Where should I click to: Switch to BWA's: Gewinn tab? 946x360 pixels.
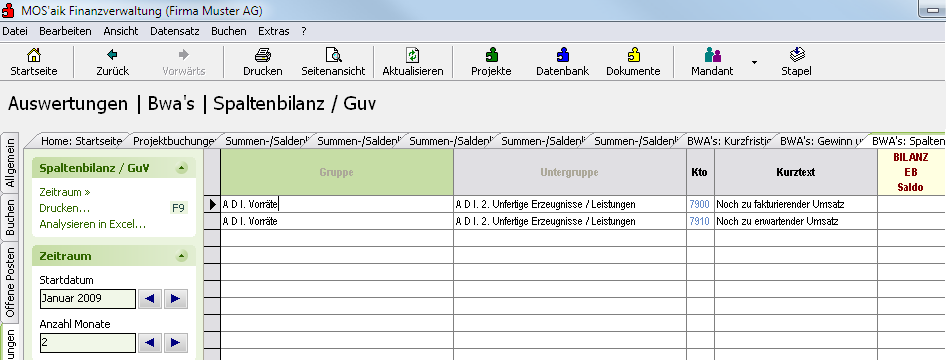point(821,141)
